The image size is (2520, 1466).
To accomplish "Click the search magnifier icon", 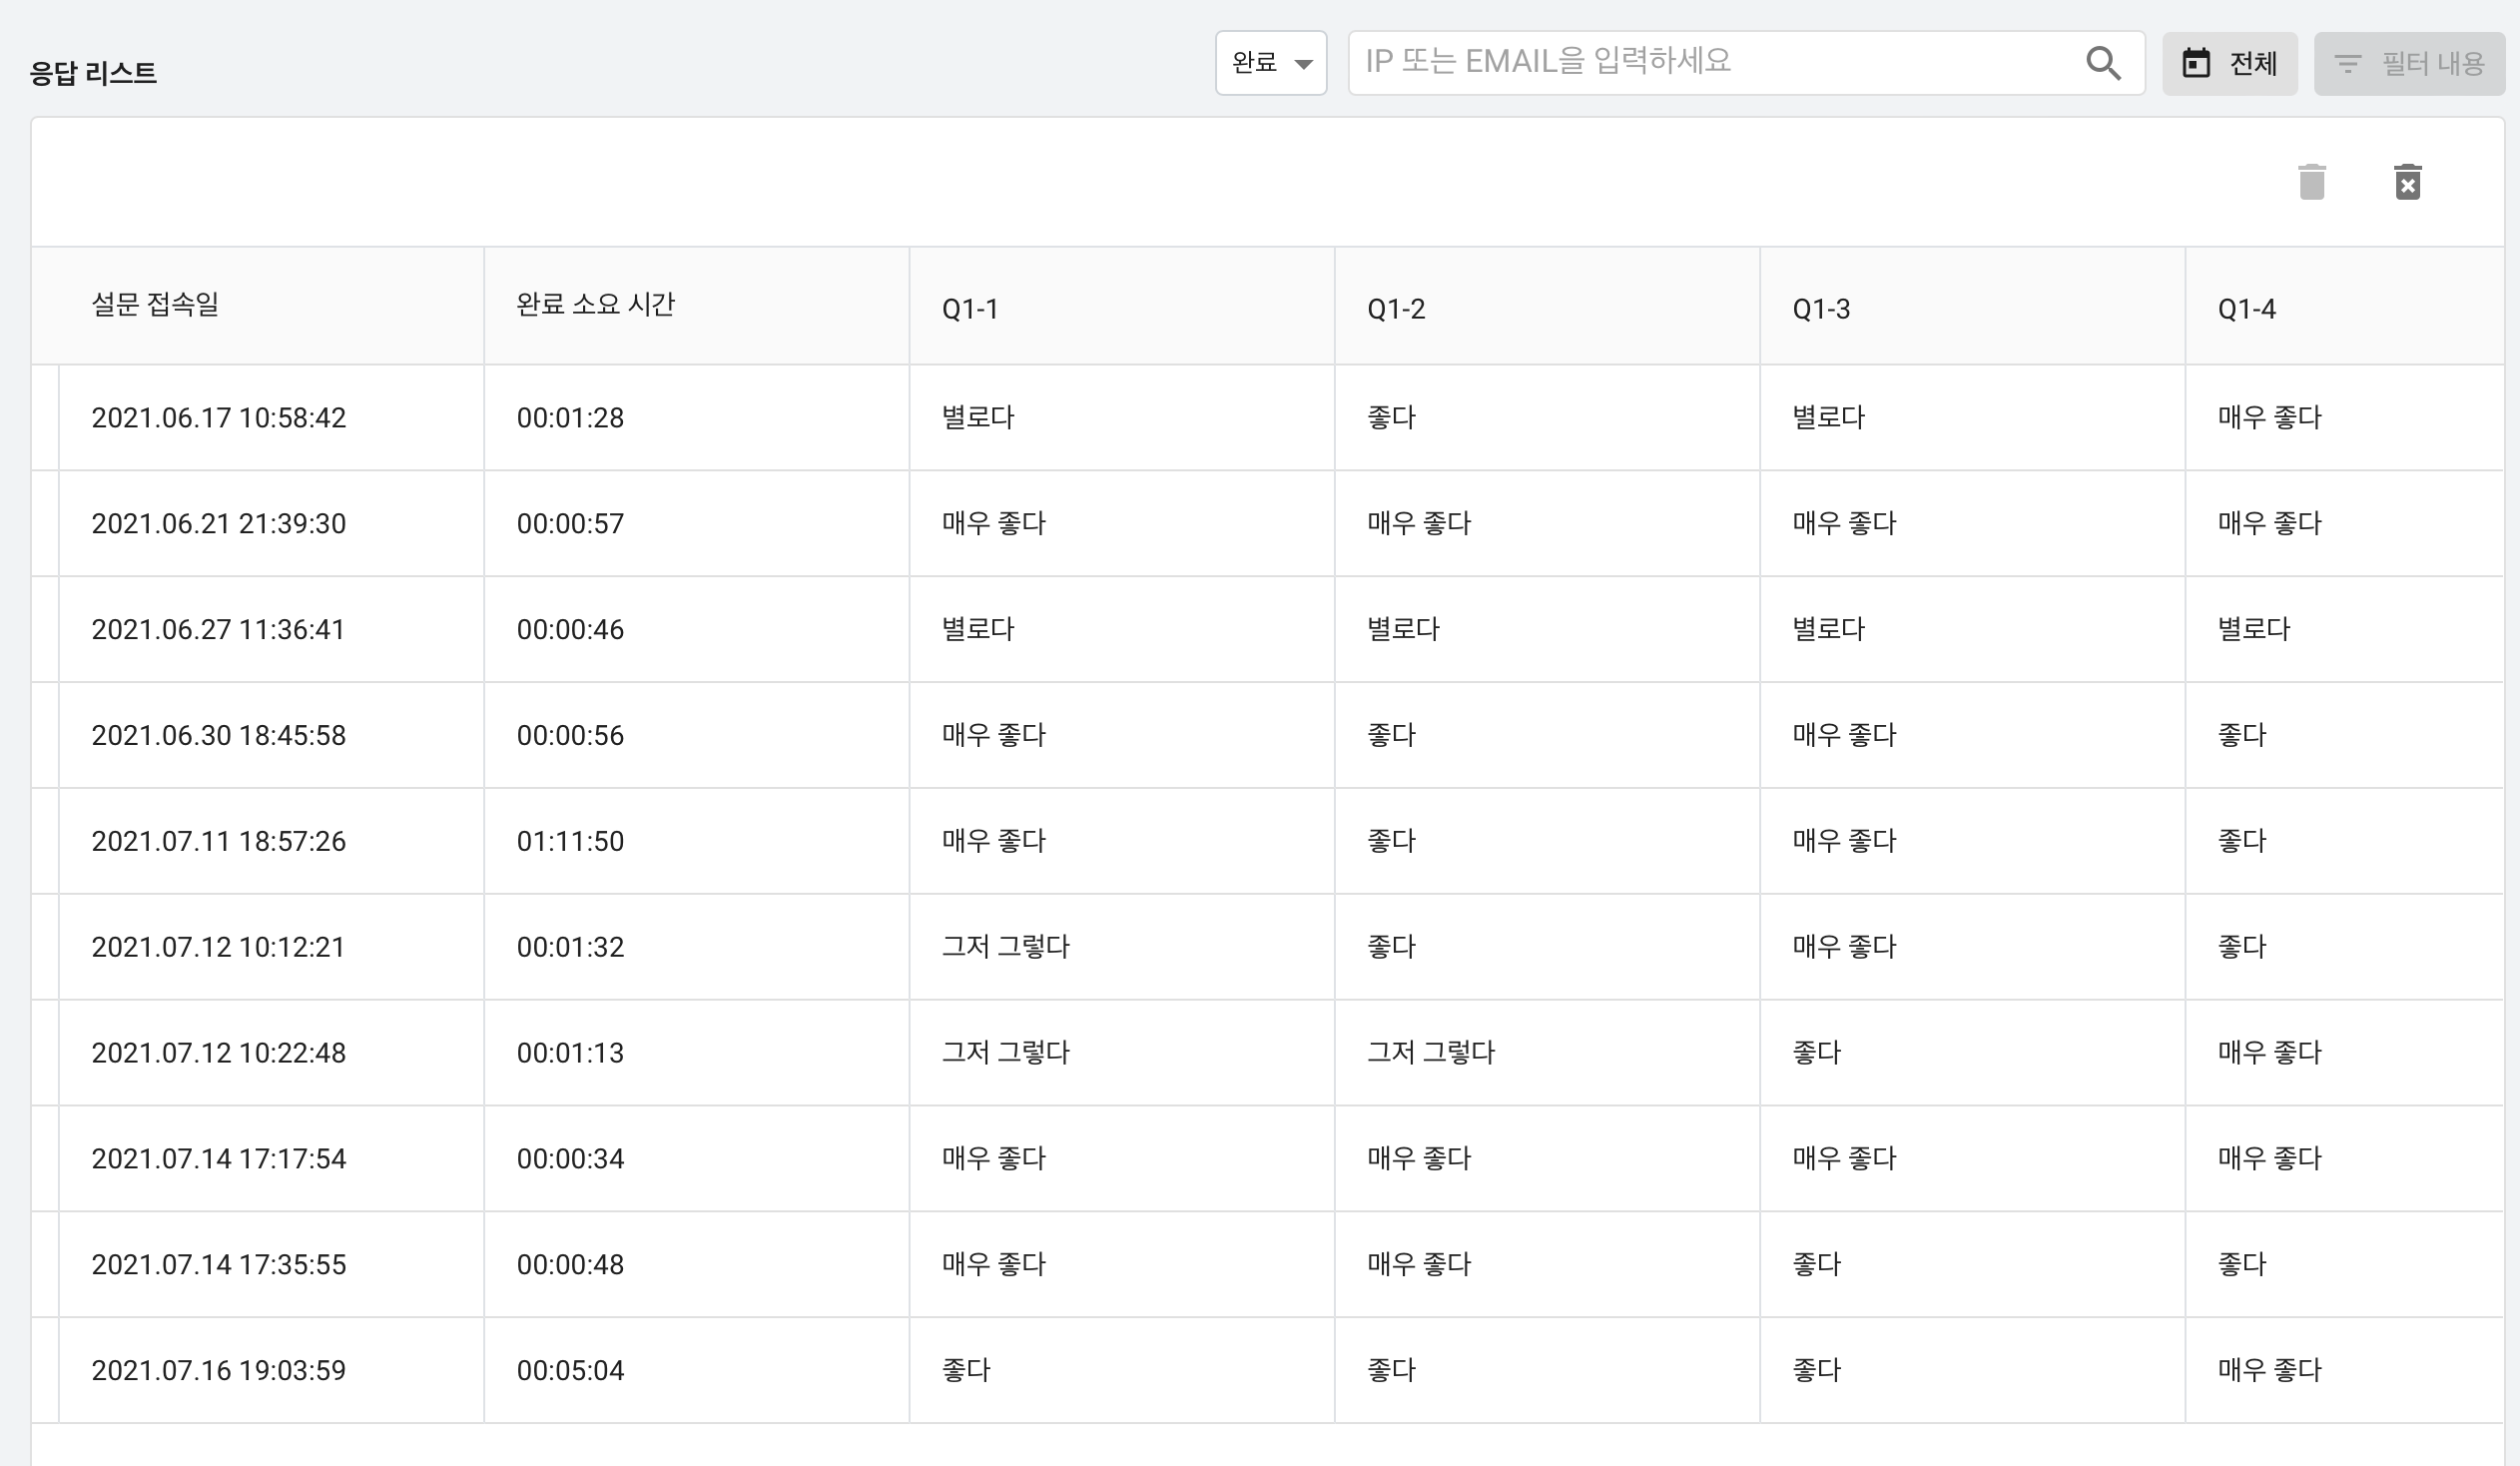I will [2103, 63].
